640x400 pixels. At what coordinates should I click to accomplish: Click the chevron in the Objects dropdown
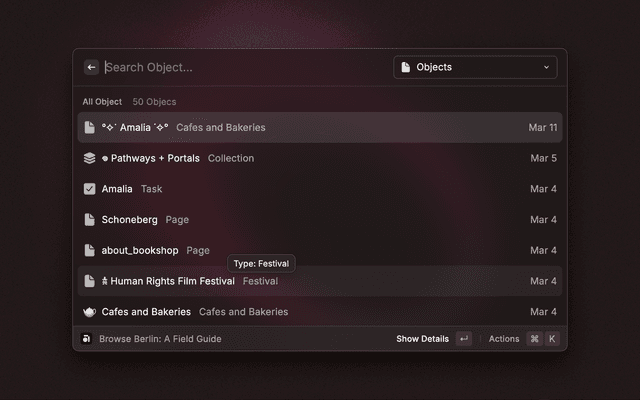pyautogui.click(x=546, y=67)
